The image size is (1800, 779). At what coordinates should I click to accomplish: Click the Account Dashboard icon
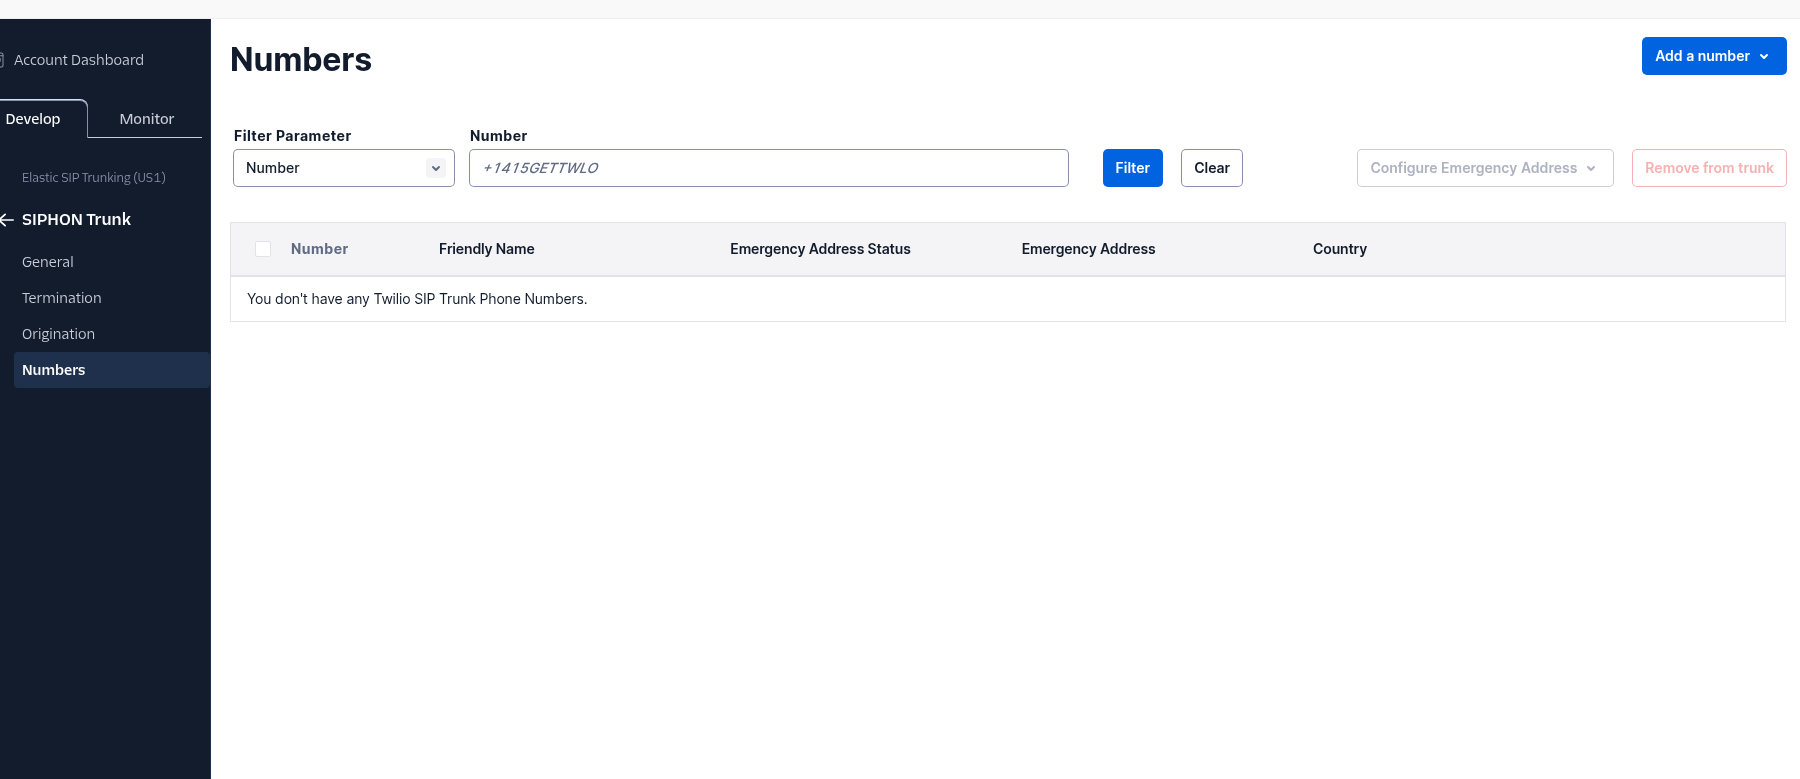click(3, 60)
